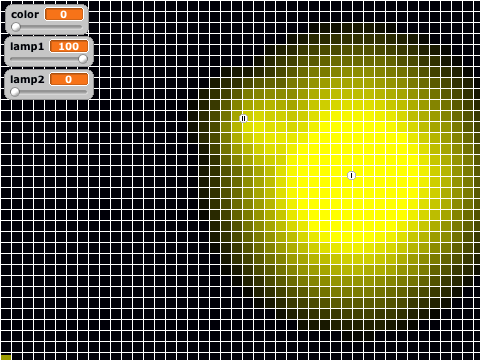Click the color slider handle
This screenshot has height=360, width=480.
[16, 27]
